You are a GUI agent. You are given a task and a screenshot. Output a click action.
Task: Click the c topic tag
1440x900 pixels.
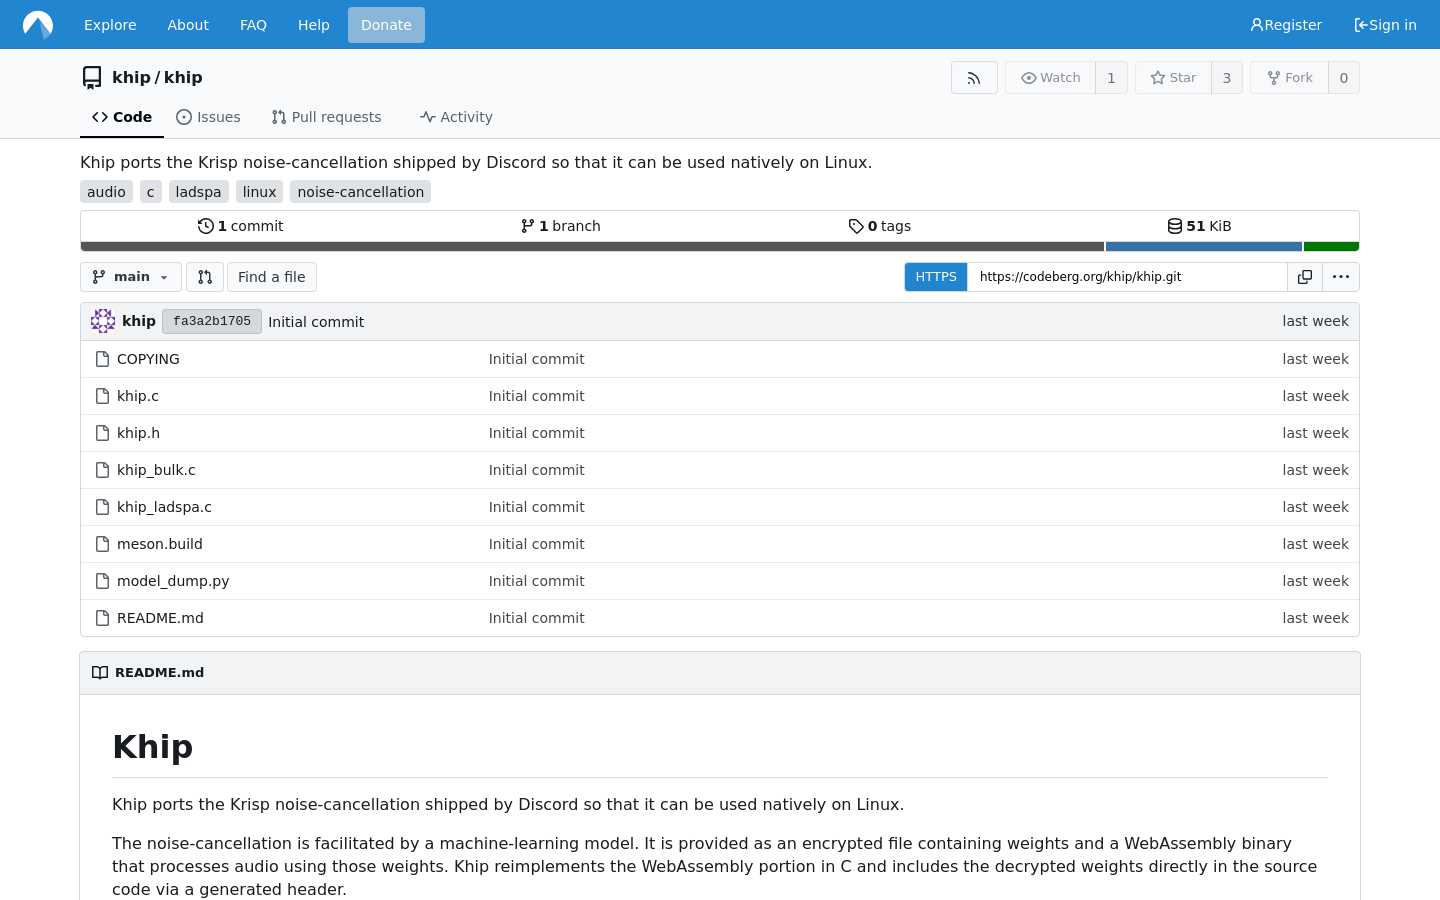150,192
